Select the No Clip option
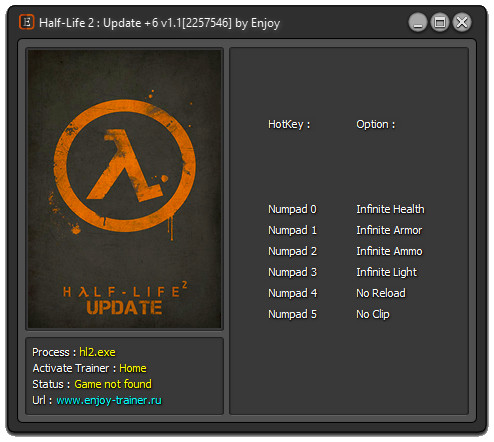The height and width of the screenshot is (442, 494). click(373, 314)
